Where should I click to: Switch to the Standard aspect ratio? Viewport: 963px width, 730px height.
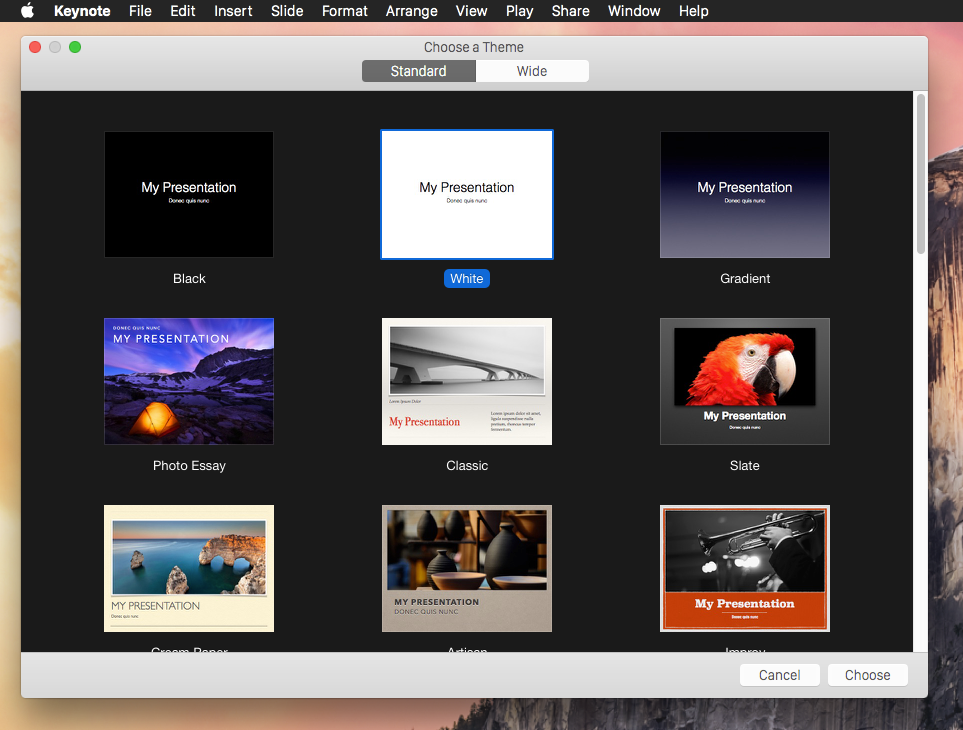pos(419,71)
